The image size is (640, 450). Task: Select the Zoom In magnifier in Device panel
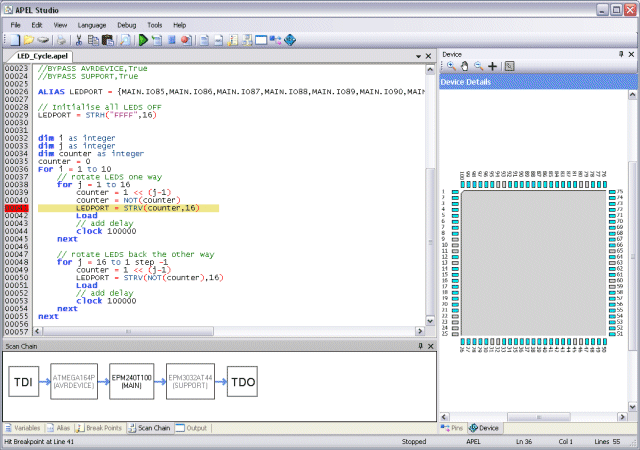pos(451,66)
